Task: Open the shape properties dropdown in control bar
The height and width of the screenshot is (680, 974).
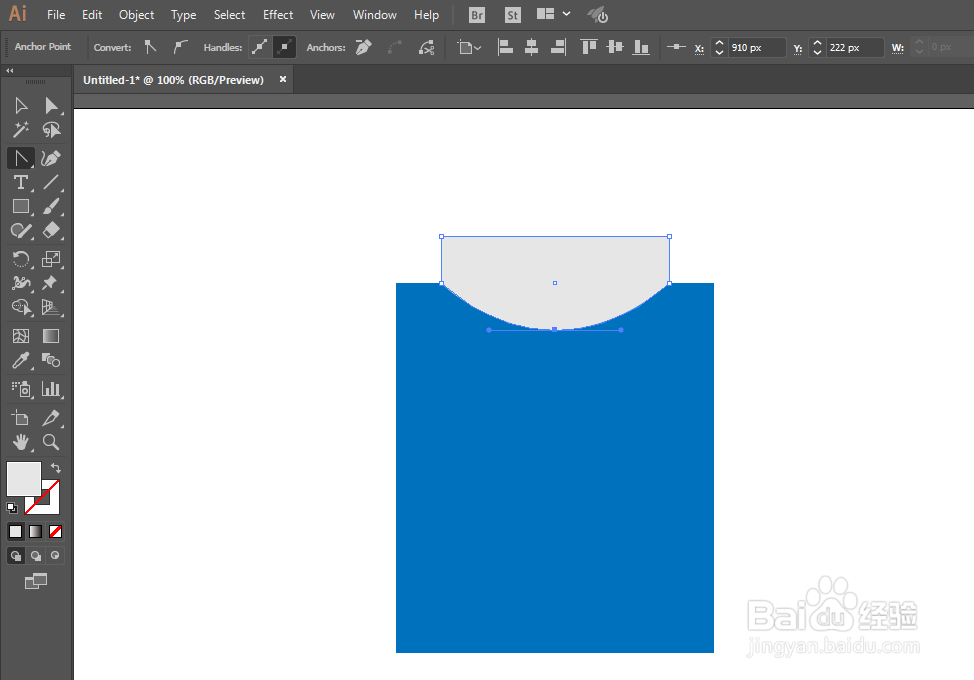Action: (x=468, y=47)
